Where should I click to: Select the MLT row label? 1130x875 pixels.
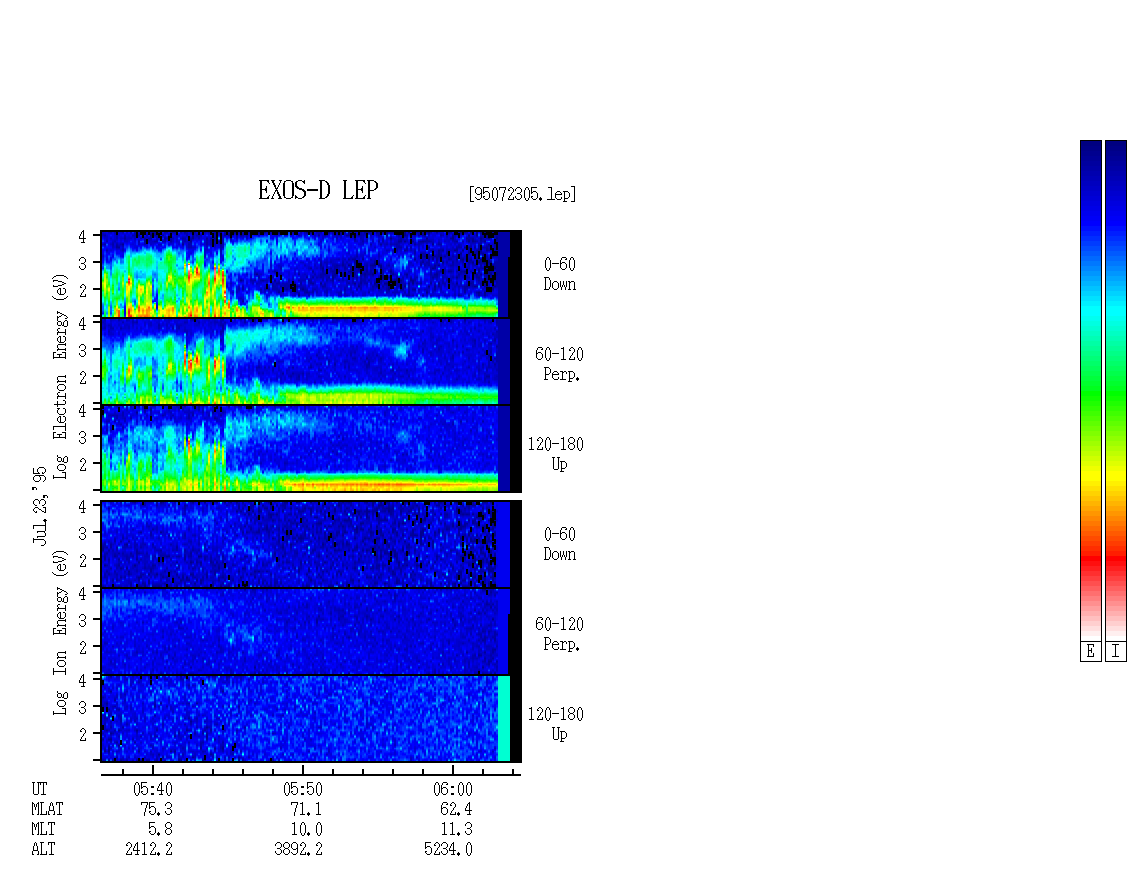[43, 830]
